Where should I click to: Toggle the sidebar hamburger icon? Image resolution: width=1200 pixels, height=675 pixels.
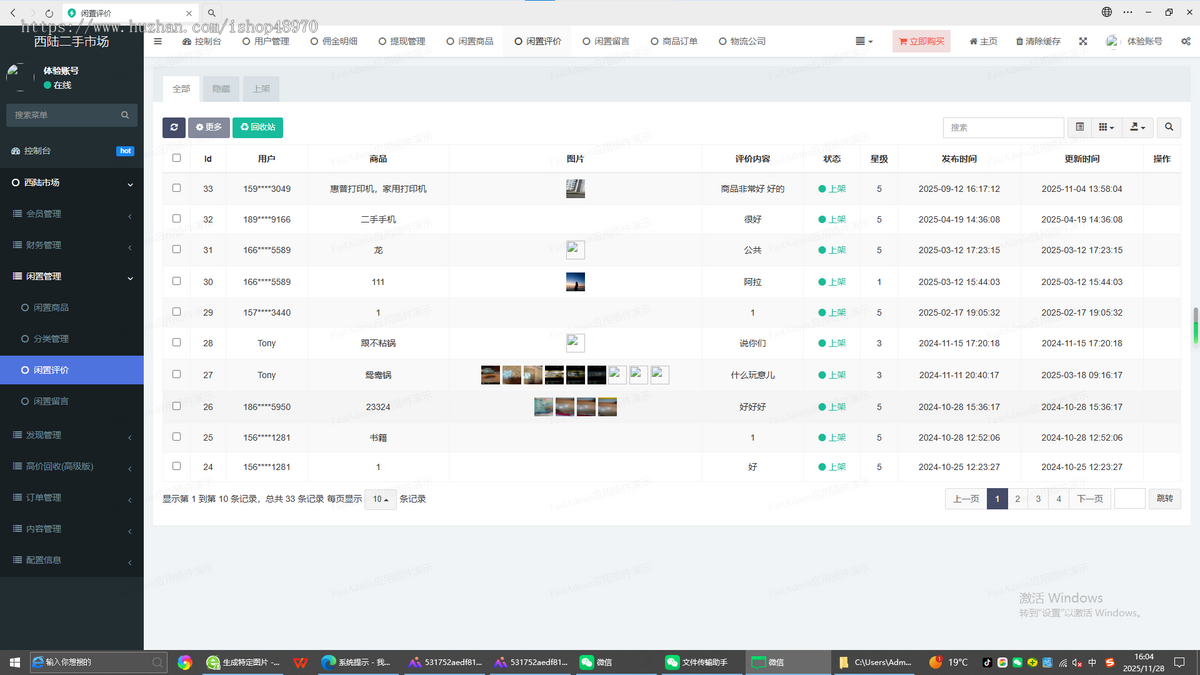click(158, 41)
